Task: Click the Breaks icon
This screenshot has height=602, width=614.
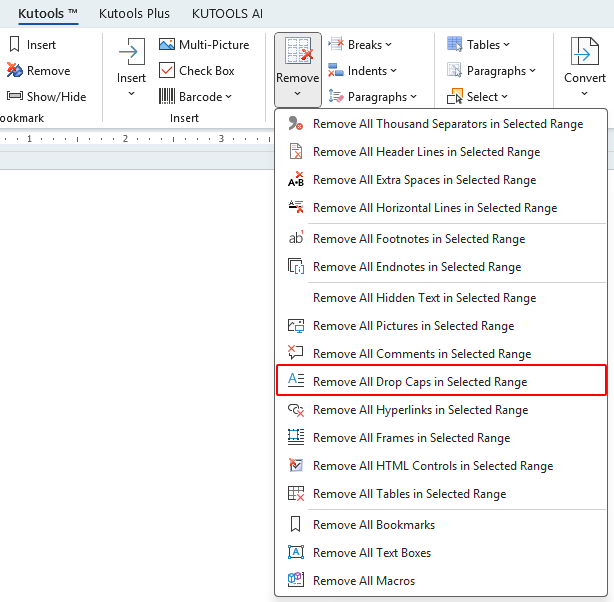Action: coord(336,44)
